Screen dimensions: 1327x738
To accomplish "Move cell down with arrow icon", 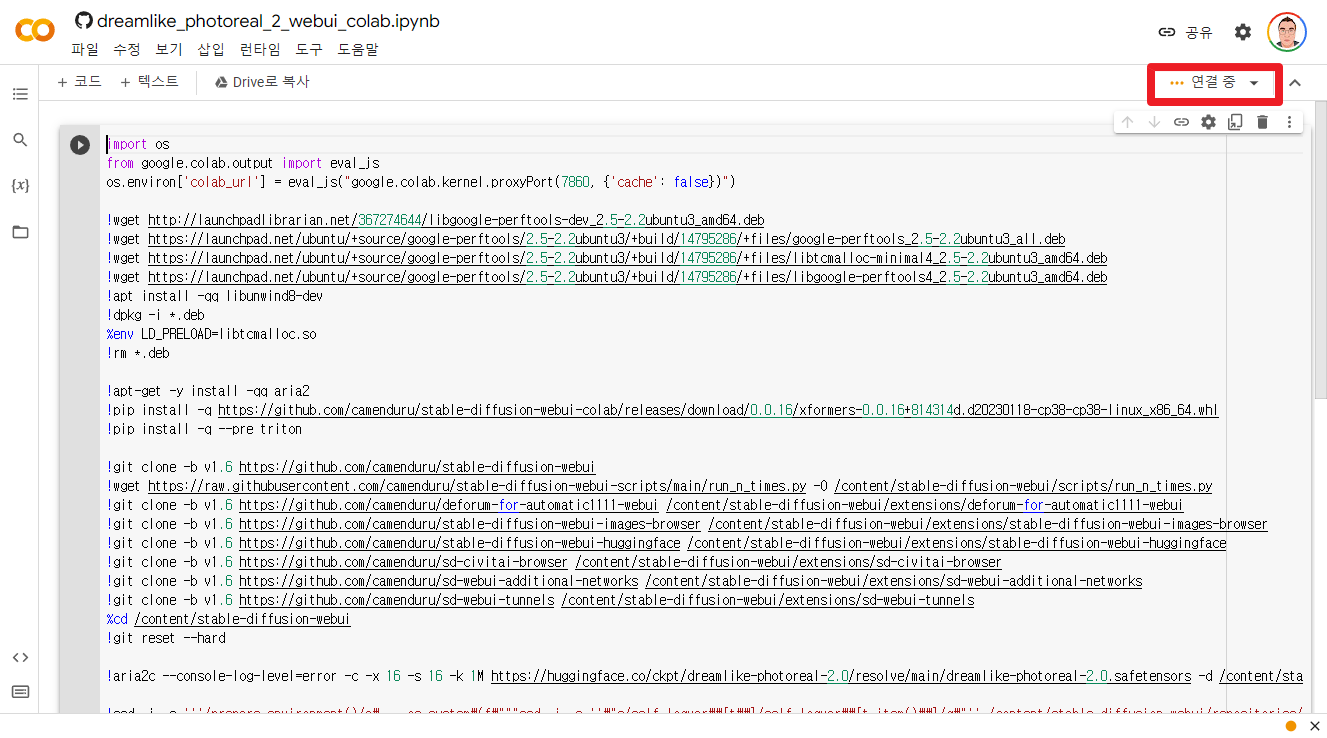I will click(x=1154, y=122).
